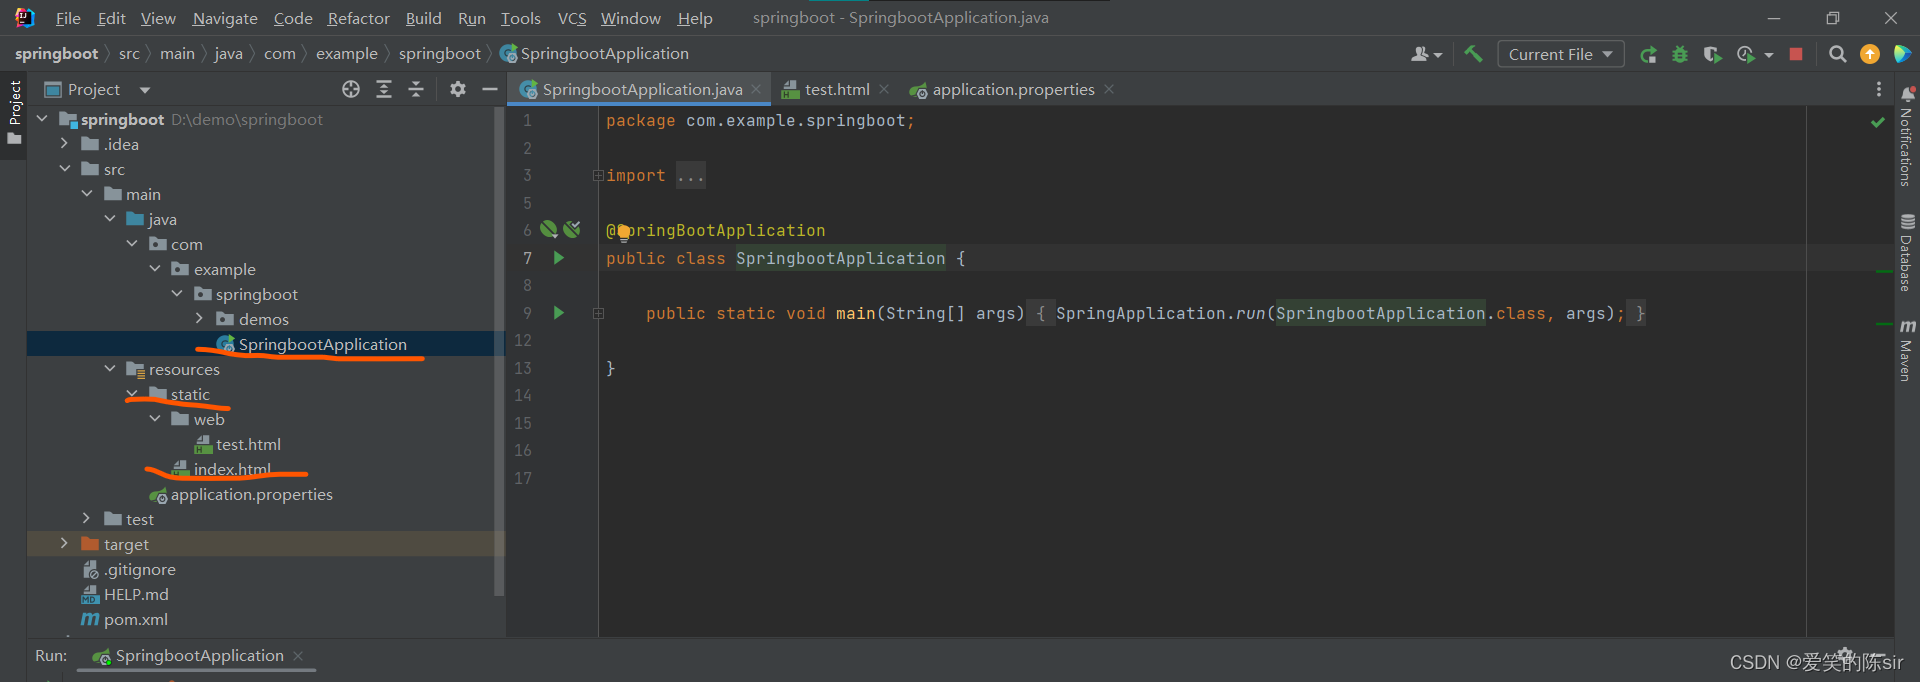The image size is (1920, 682).
Task: Click the run gutter arrow on line 7
Action: click(559, 258)
